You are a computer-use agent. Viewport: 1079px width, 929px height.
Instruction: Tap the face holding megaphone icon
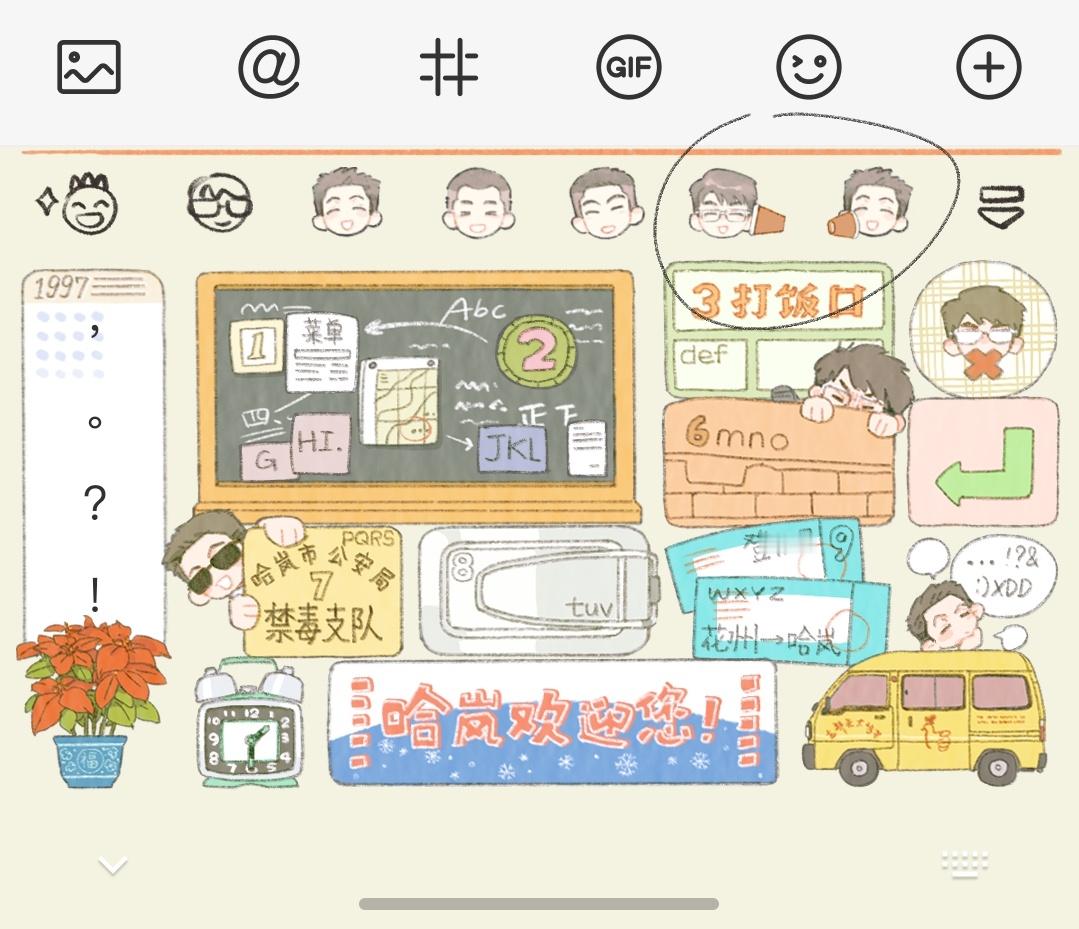pos(868,204)
